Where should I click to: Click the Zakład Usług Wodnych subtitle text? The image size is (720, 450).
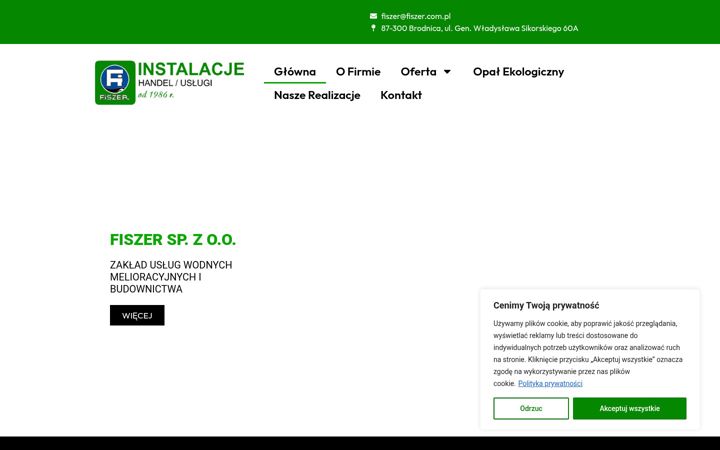point(171,277)
